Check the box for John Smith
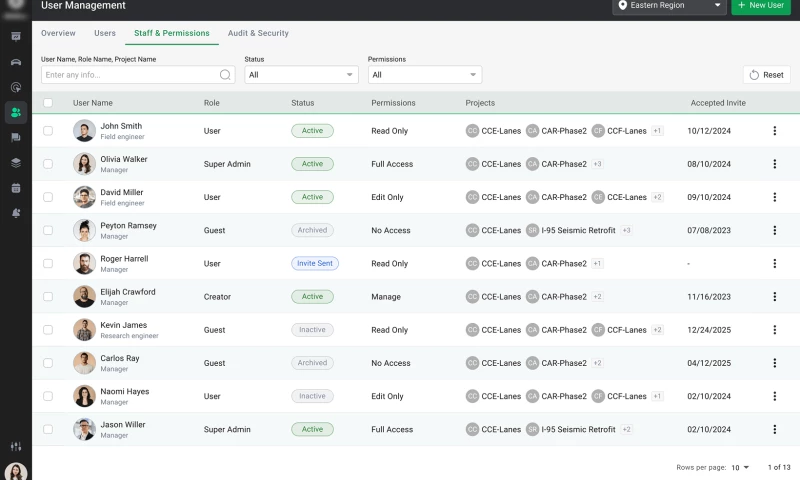 coord(48,131)
